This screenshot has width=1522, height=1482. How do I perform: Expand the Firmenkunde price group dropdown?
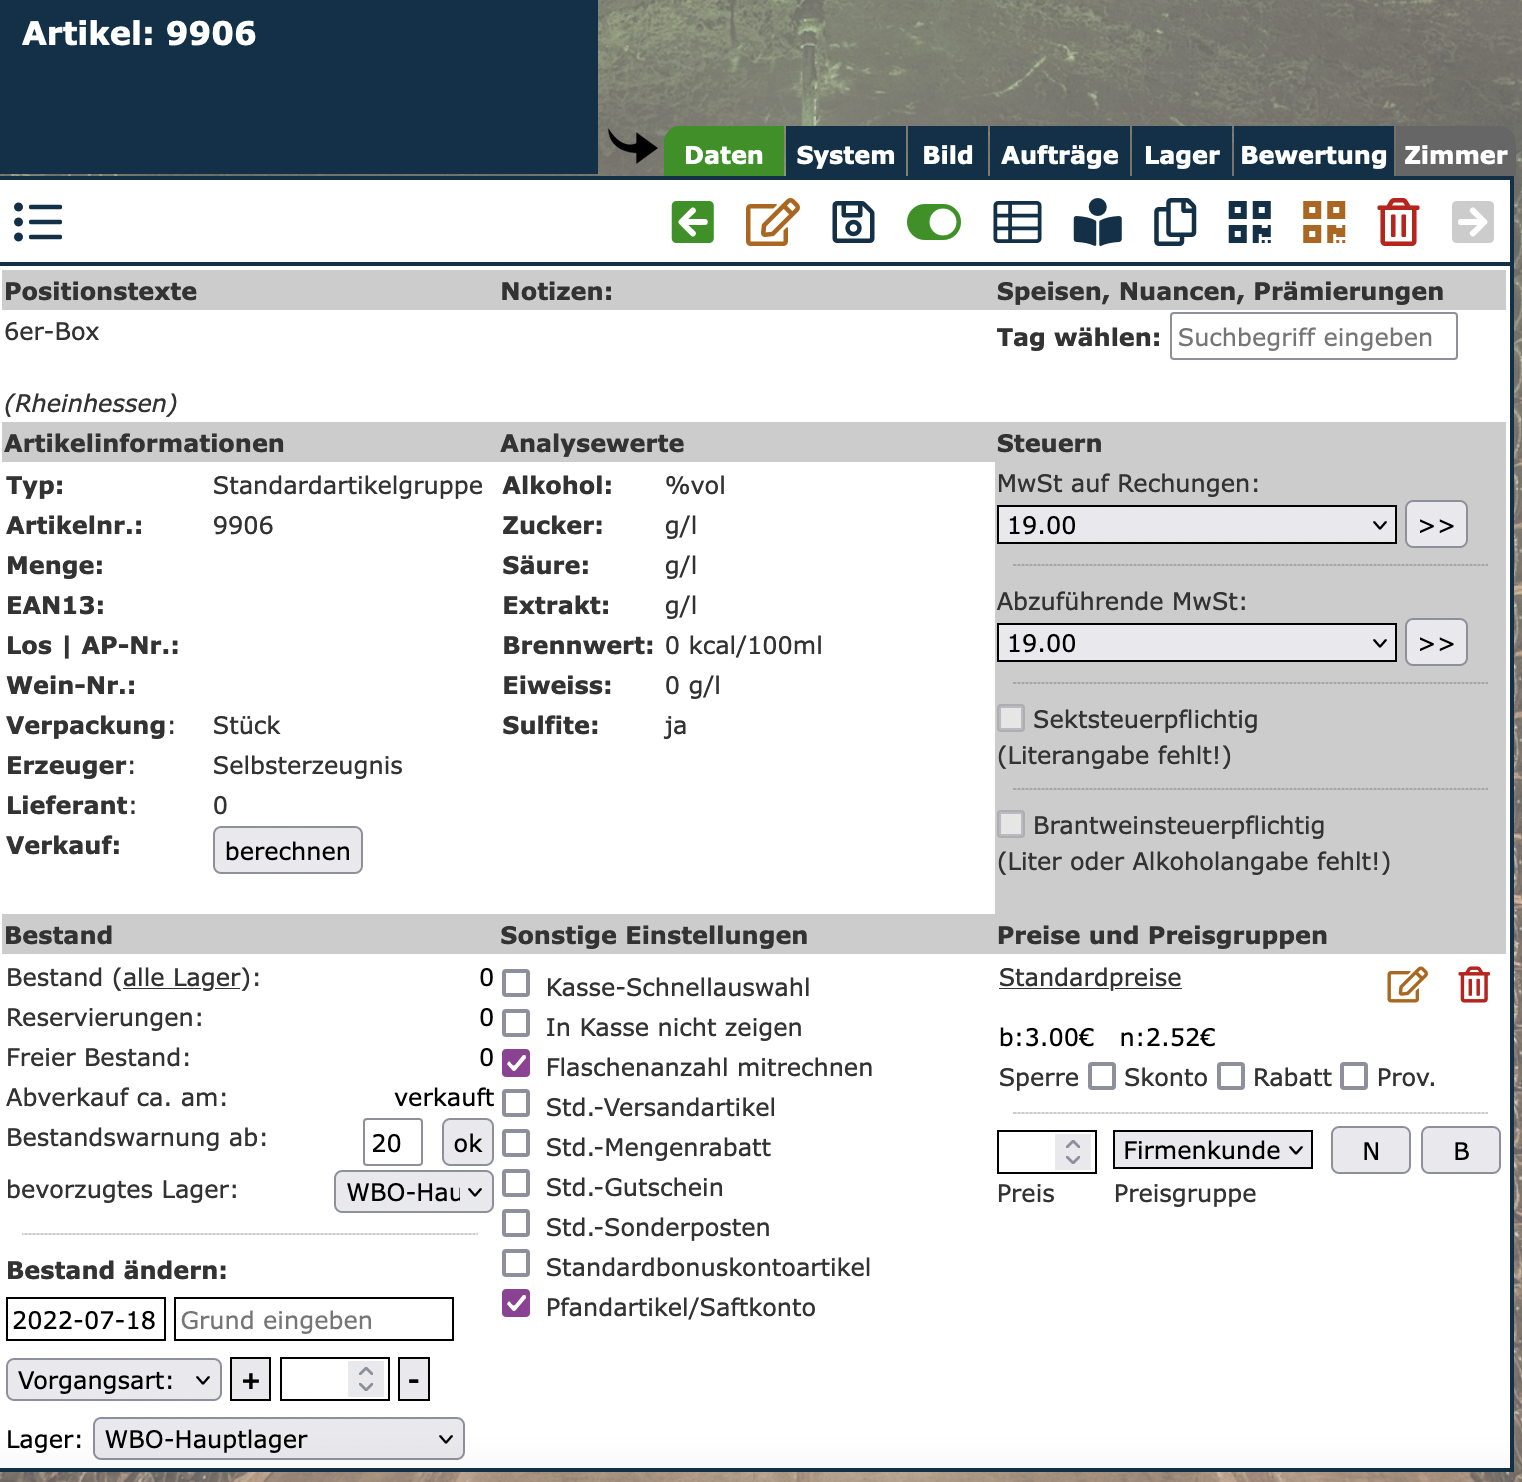tap(1212, 1151)
